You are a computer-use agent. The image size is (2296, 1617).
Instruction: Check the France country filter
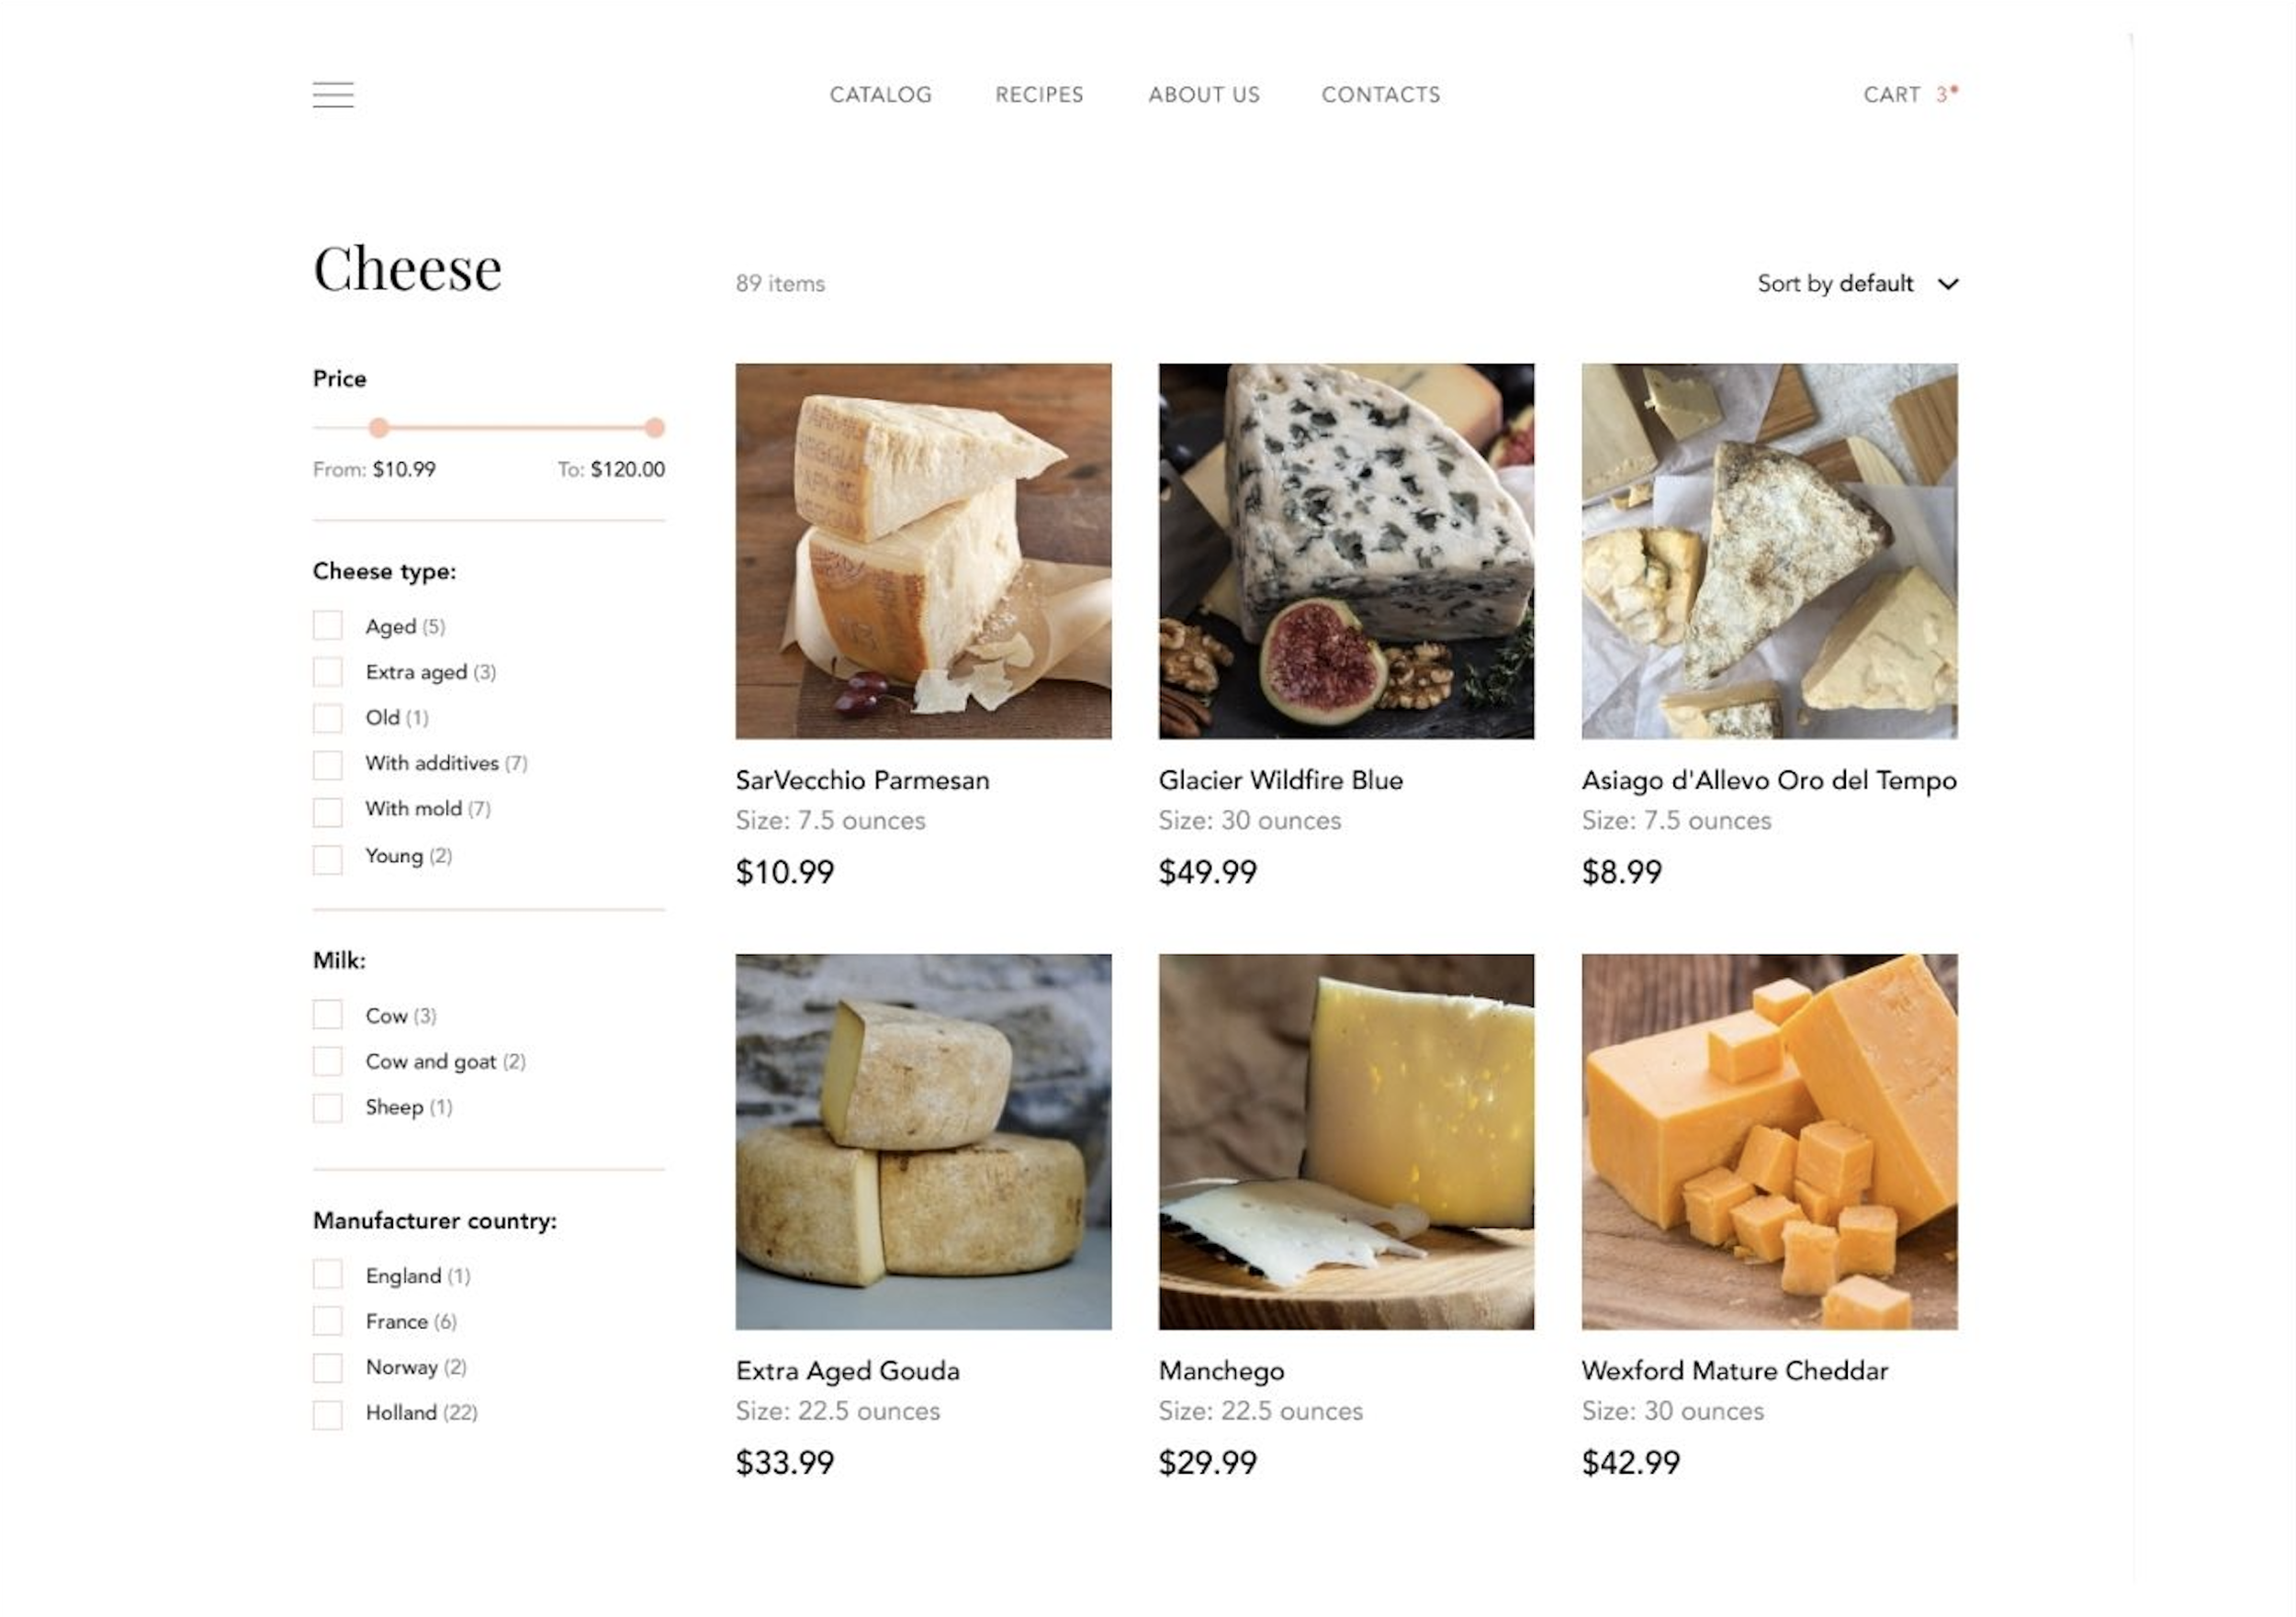tap(328, 1321)
